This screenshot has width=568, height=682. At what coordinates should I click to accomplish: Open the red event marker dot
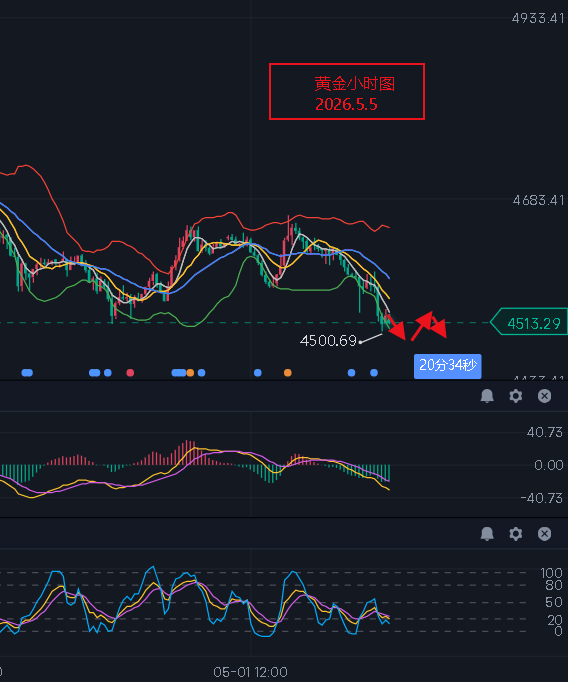(130, 373)
